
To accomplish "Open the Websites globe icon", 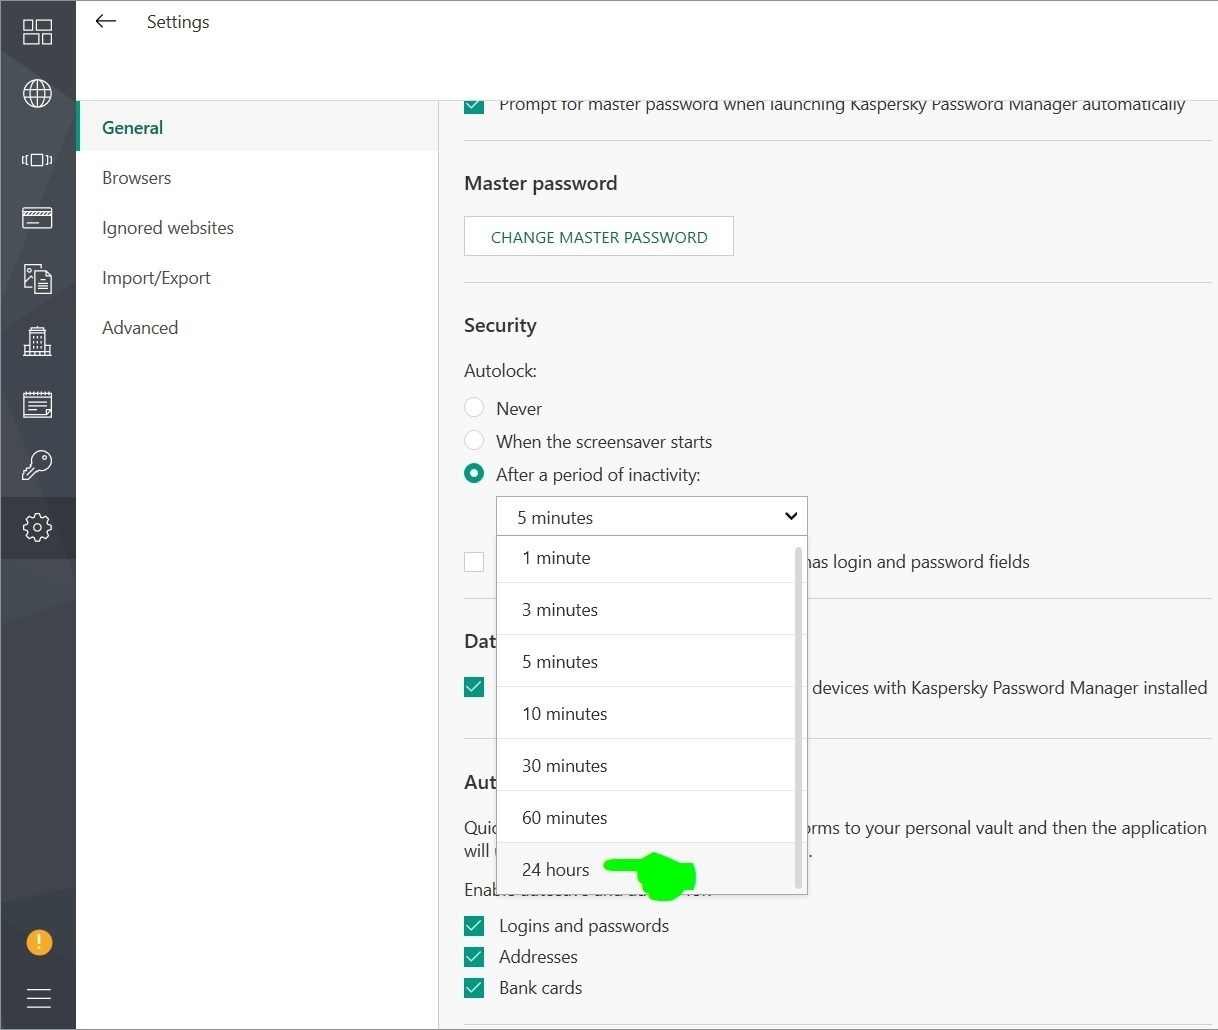I will pos(37,94).
